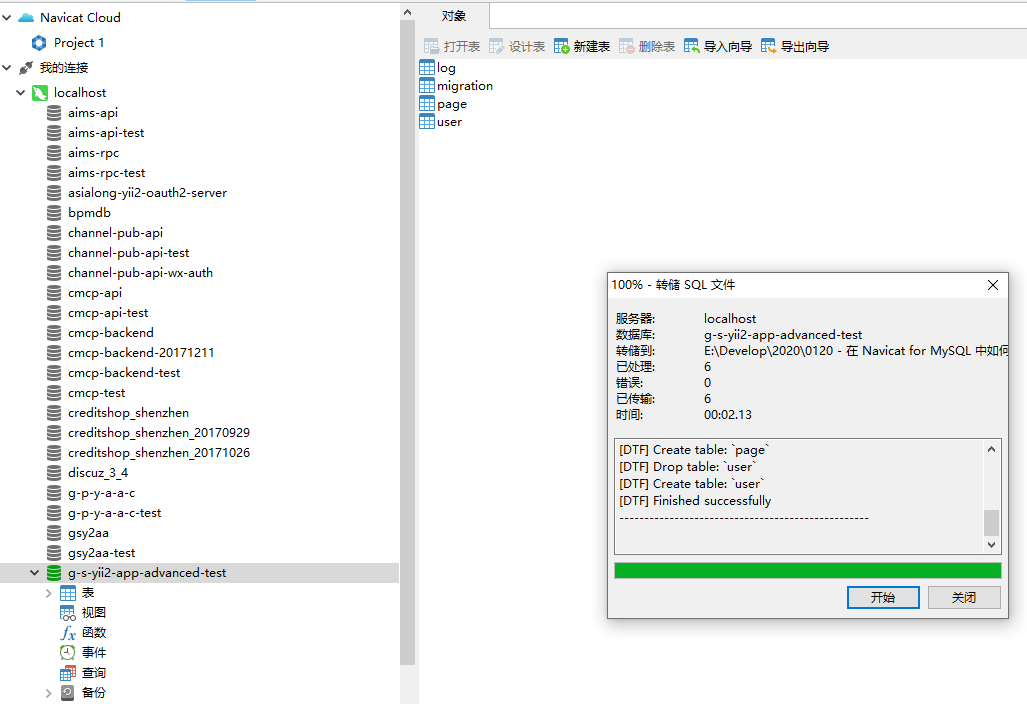Collapse the localhost connection node
This screenshot has height=704, width=1027.
[x=20, y=93]
